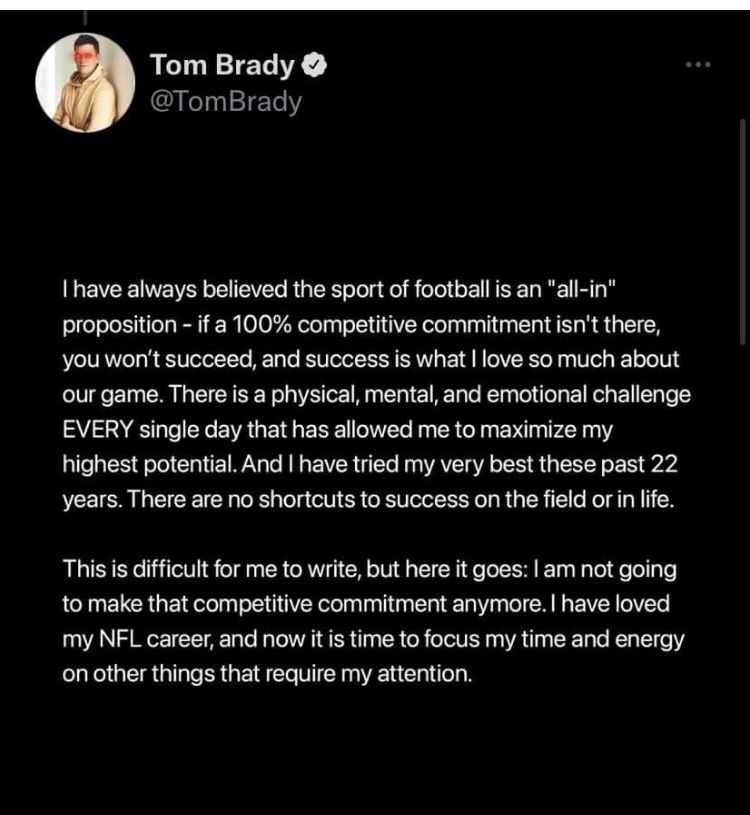Click the blue verified badge icon

tap(314, 64)
